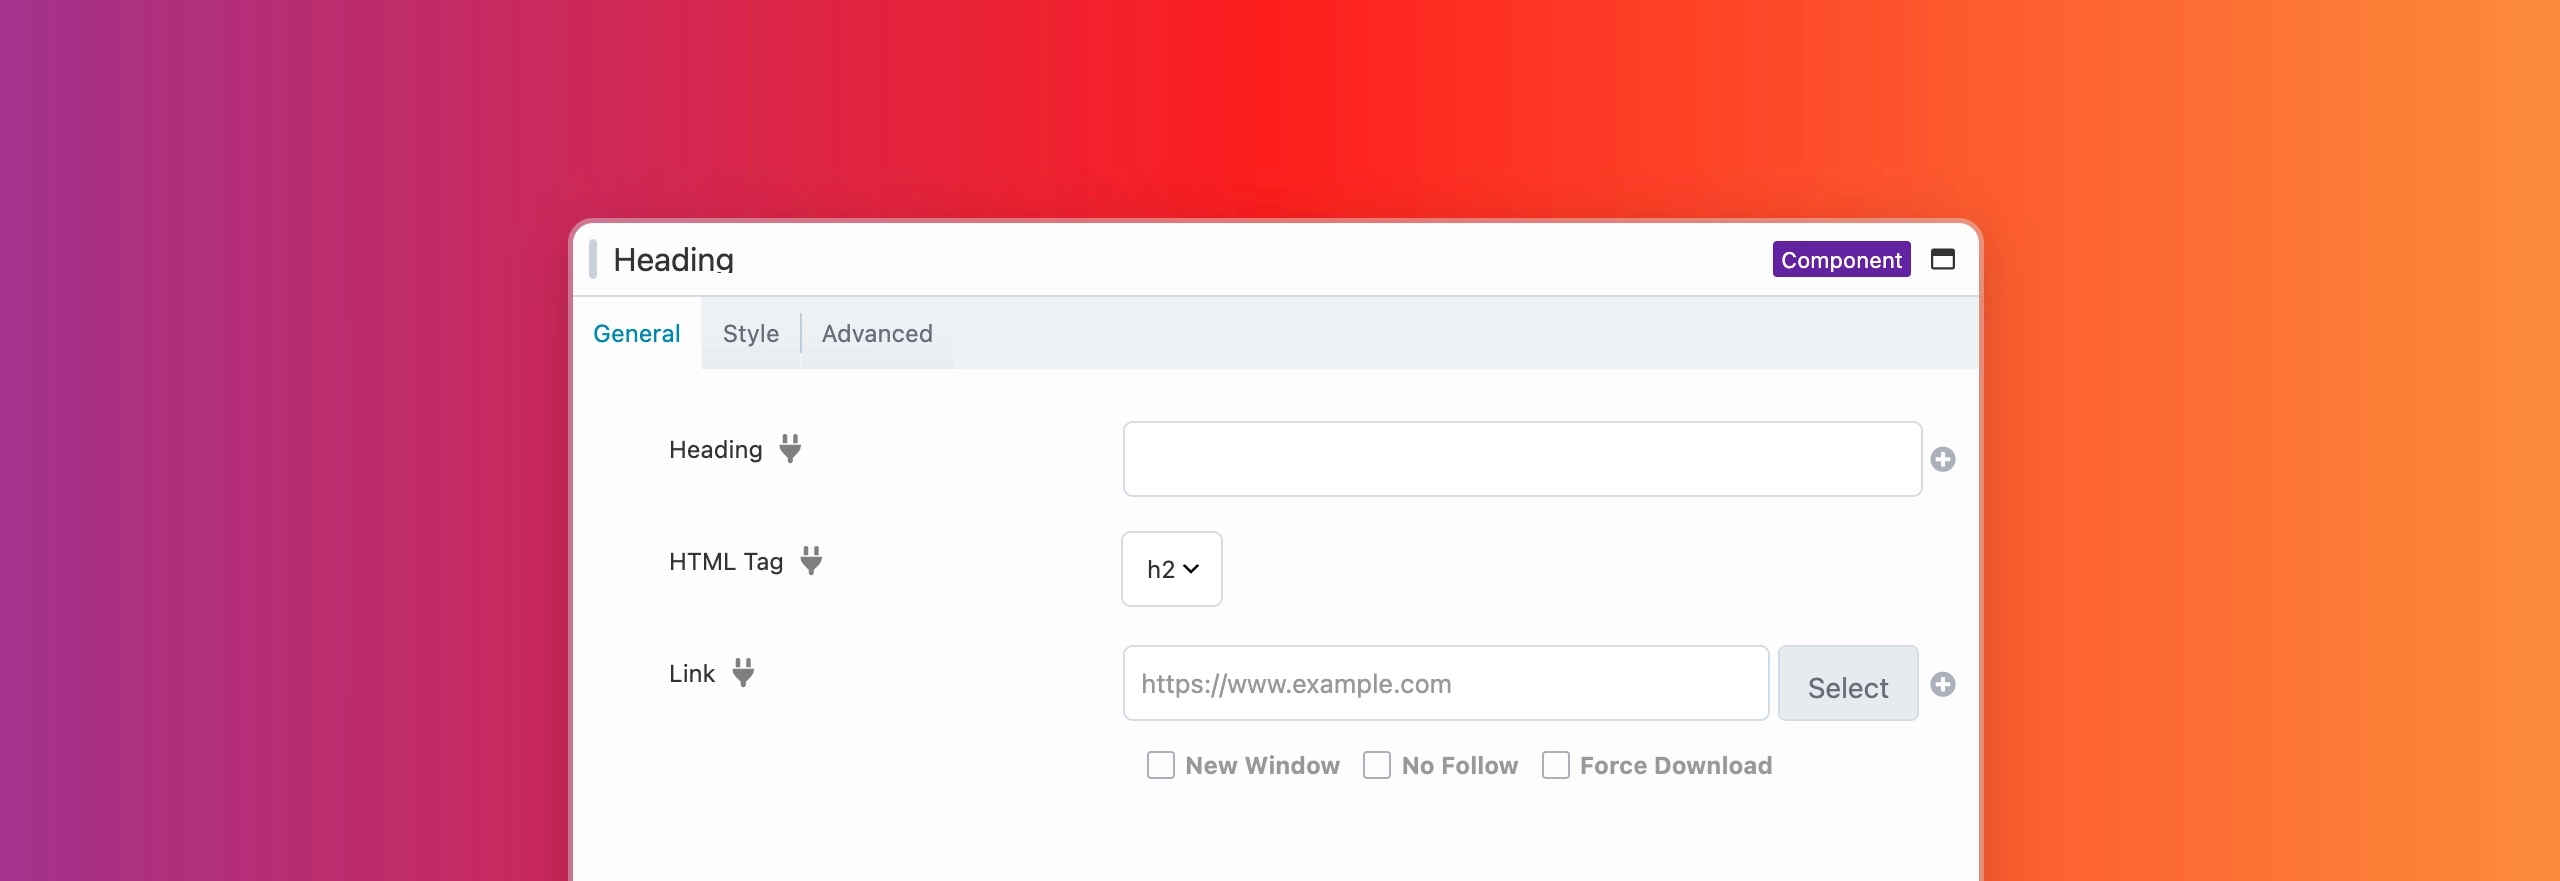Viewport: 2560px width, 881px height.
Task: Switch to the General tab
Action: 636,334
